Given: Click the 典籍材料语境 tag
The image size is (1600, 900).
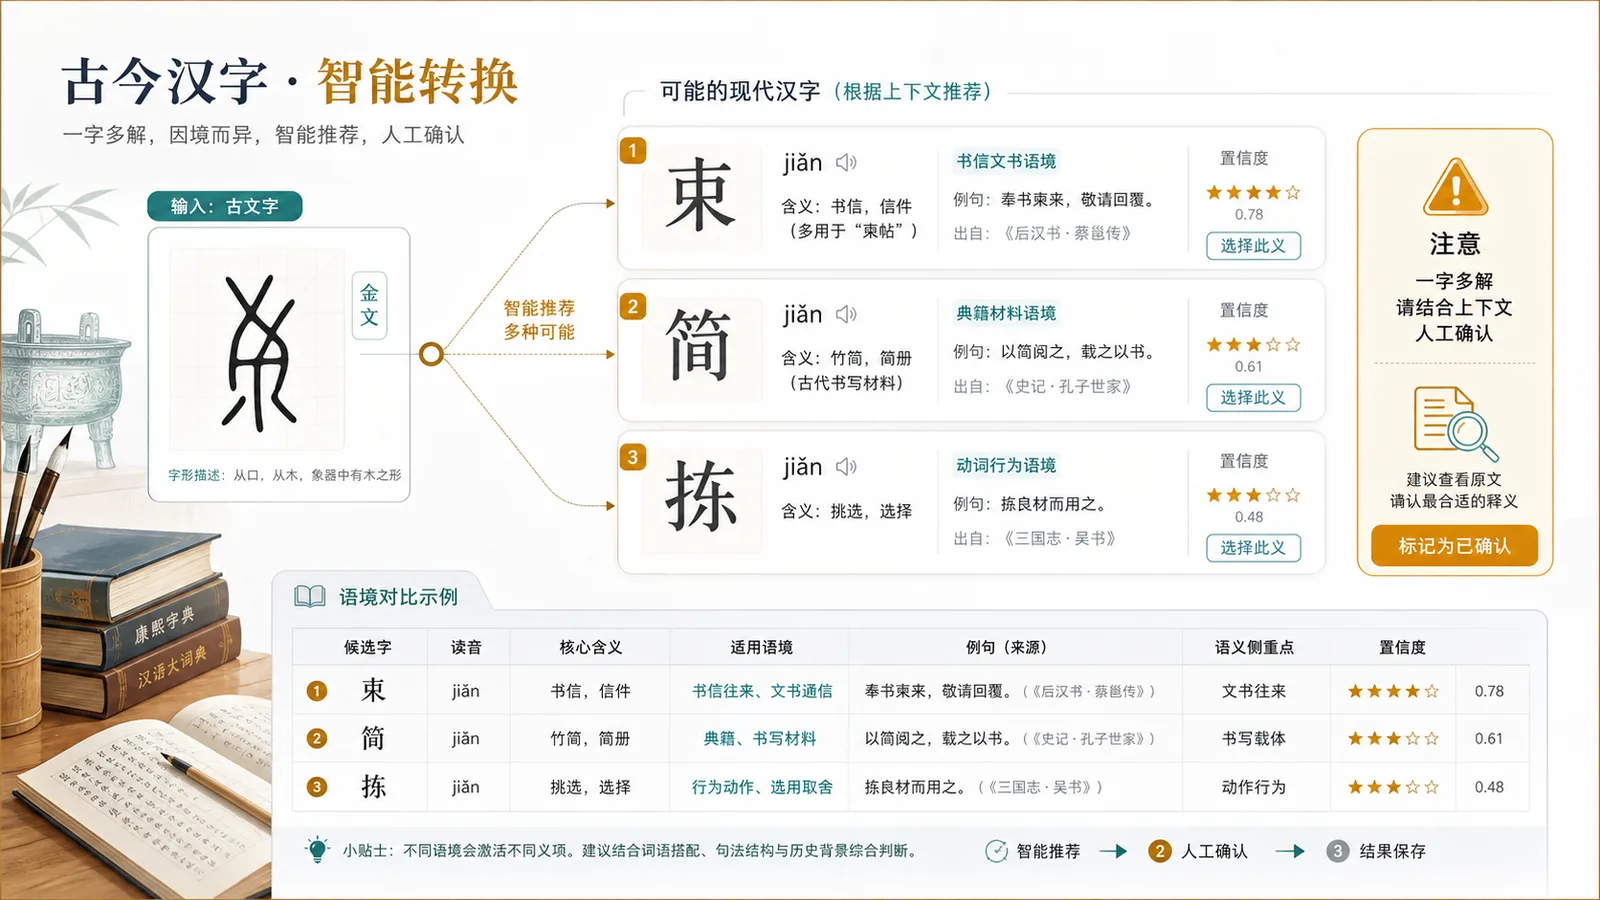Looking at the screenshot, I should click(x=1006, y=313).
